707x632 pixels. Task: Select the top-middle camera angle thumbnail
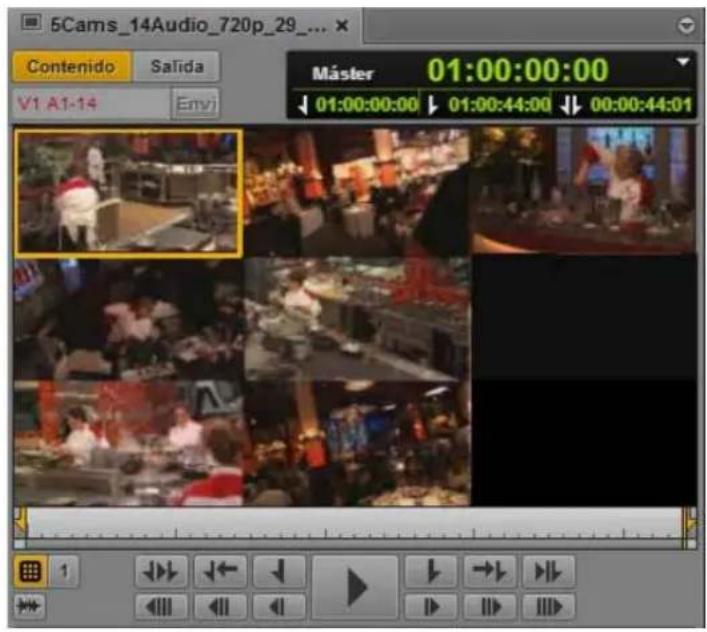click(358, 192)
